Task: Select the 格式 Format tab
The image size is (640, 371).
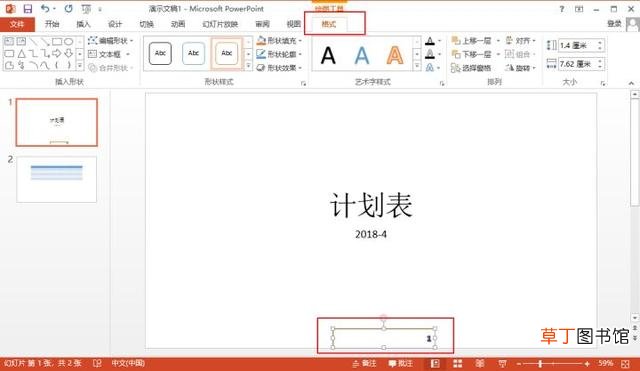Action: [329, 24]
